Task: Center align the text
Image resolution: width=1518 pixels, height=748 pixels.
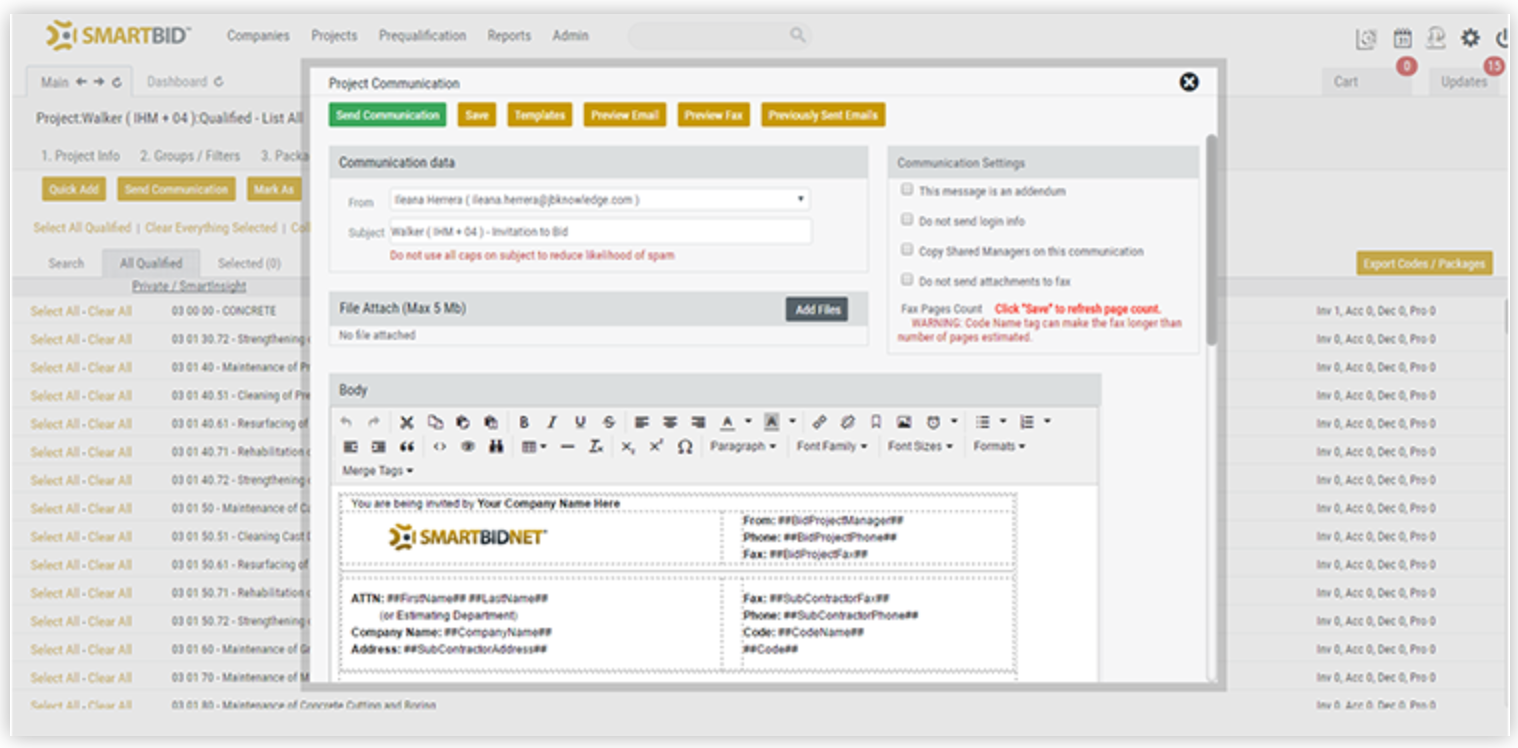Action: click(x=670, y=422)
